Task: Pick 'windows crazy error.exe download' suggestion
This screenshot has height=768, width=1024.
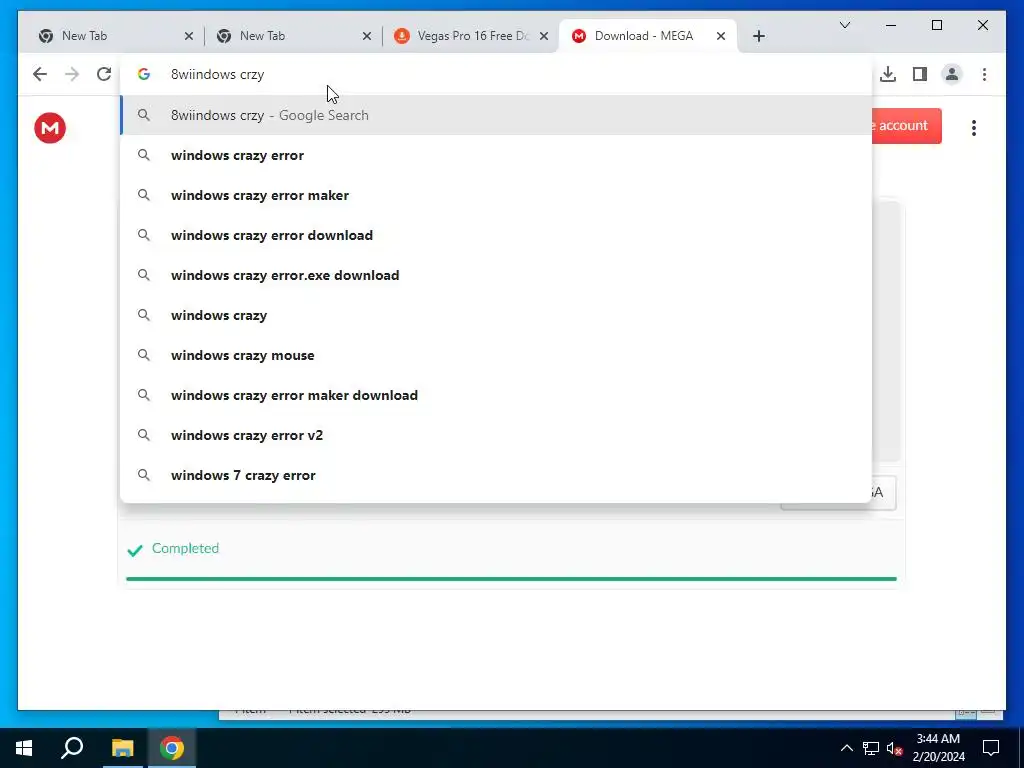Action: click(496, 275)
